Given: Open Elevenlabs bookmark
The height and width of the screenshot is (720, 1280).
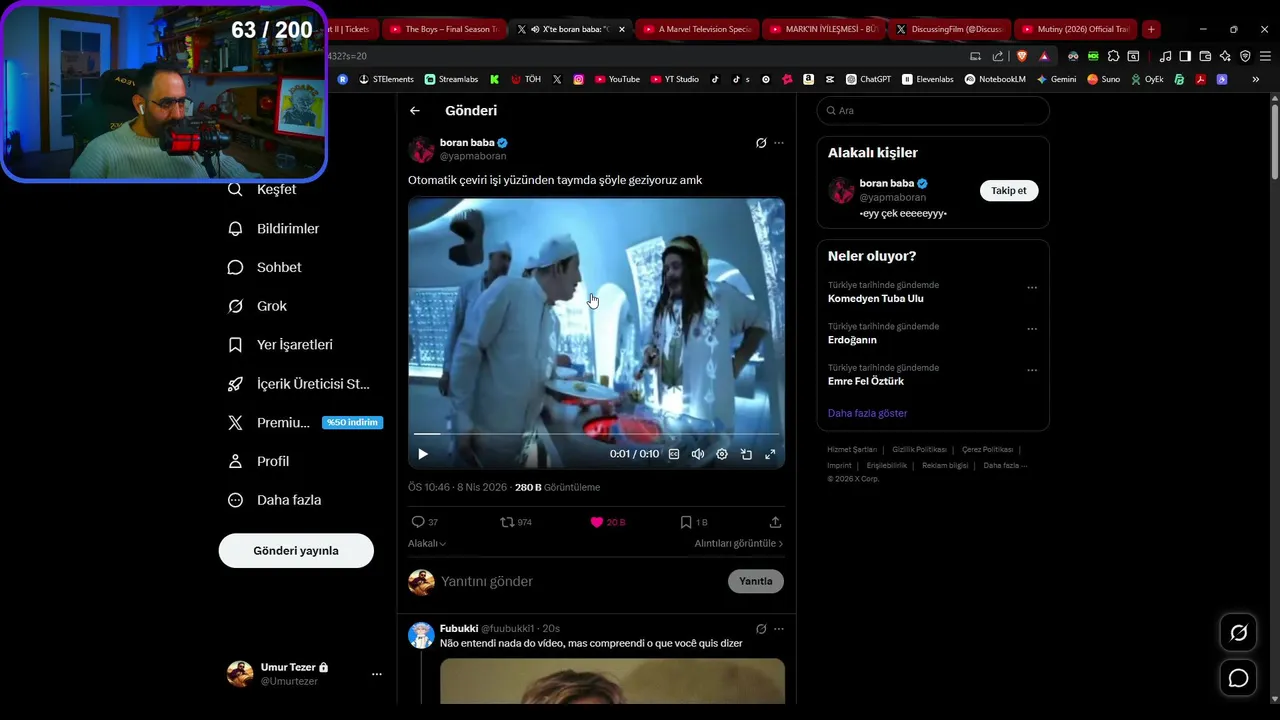Looking at the screenshot, I should click(928, 79).
